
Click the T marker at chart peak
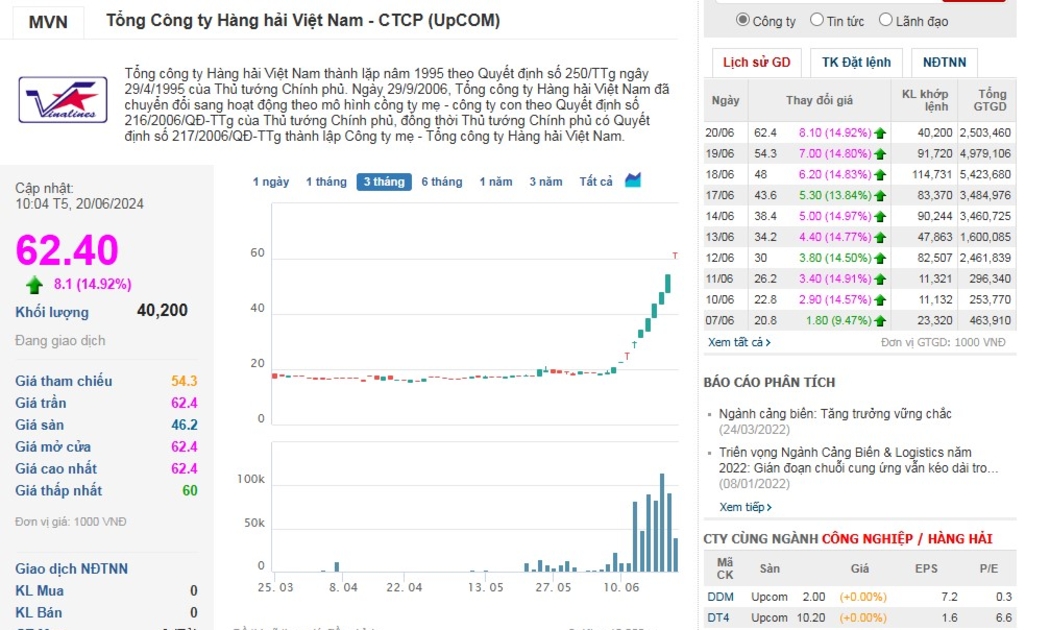pyautogui.click(x=675, y=257)
